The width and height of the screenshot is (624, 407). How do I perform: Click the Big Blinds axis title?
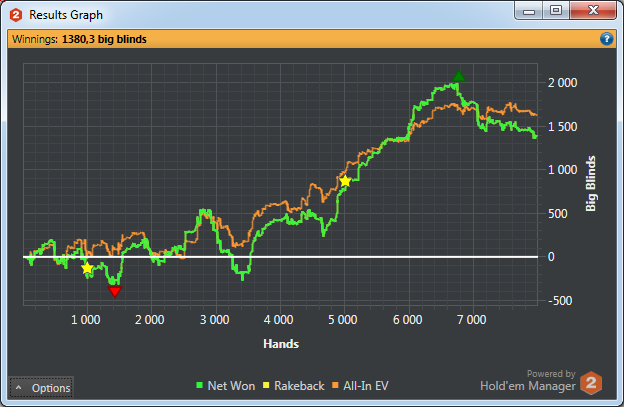point(591,183)
